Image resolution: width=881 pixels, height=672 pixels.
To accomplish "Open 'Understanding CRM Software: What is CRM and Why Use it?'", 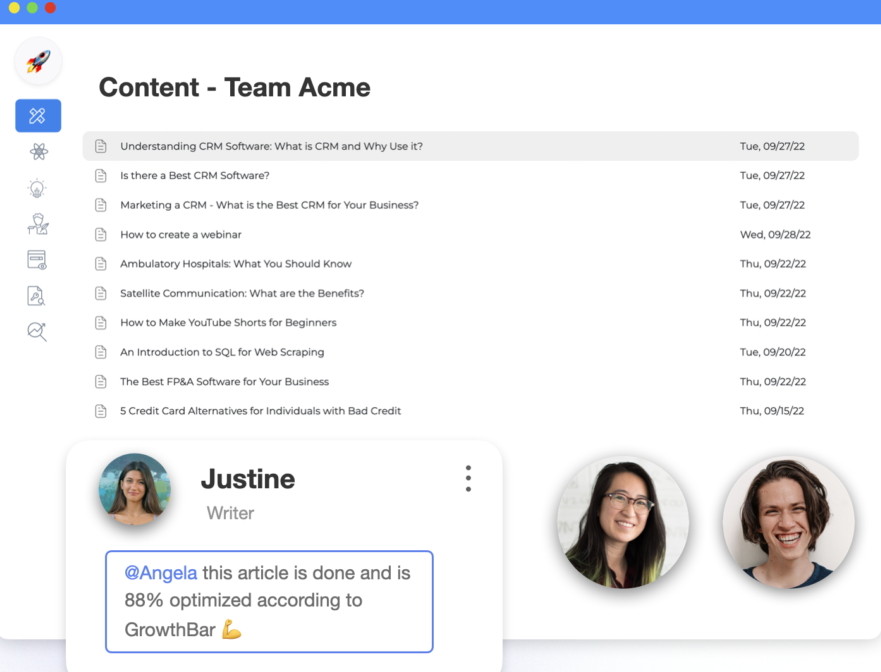I will pos(271,146).
